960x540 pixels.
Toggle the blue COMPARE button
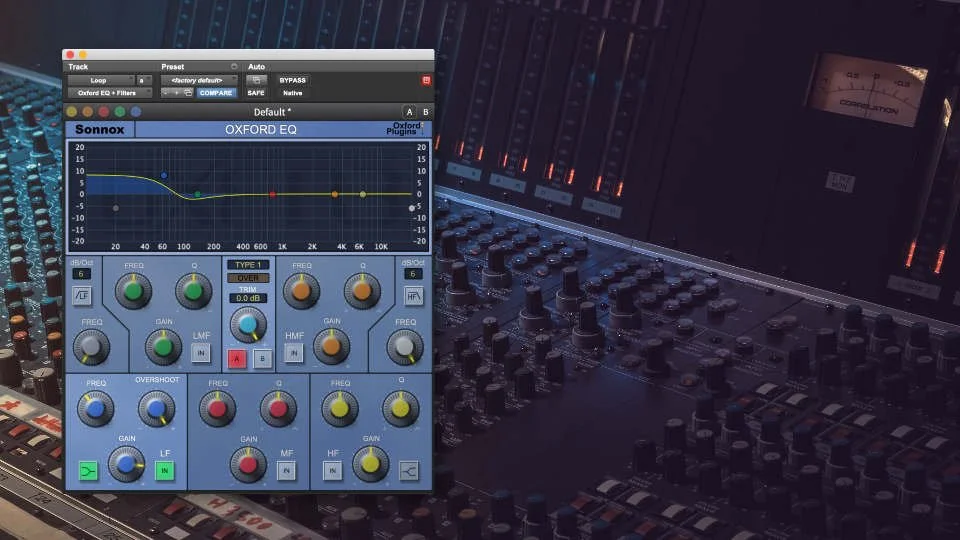216,93
